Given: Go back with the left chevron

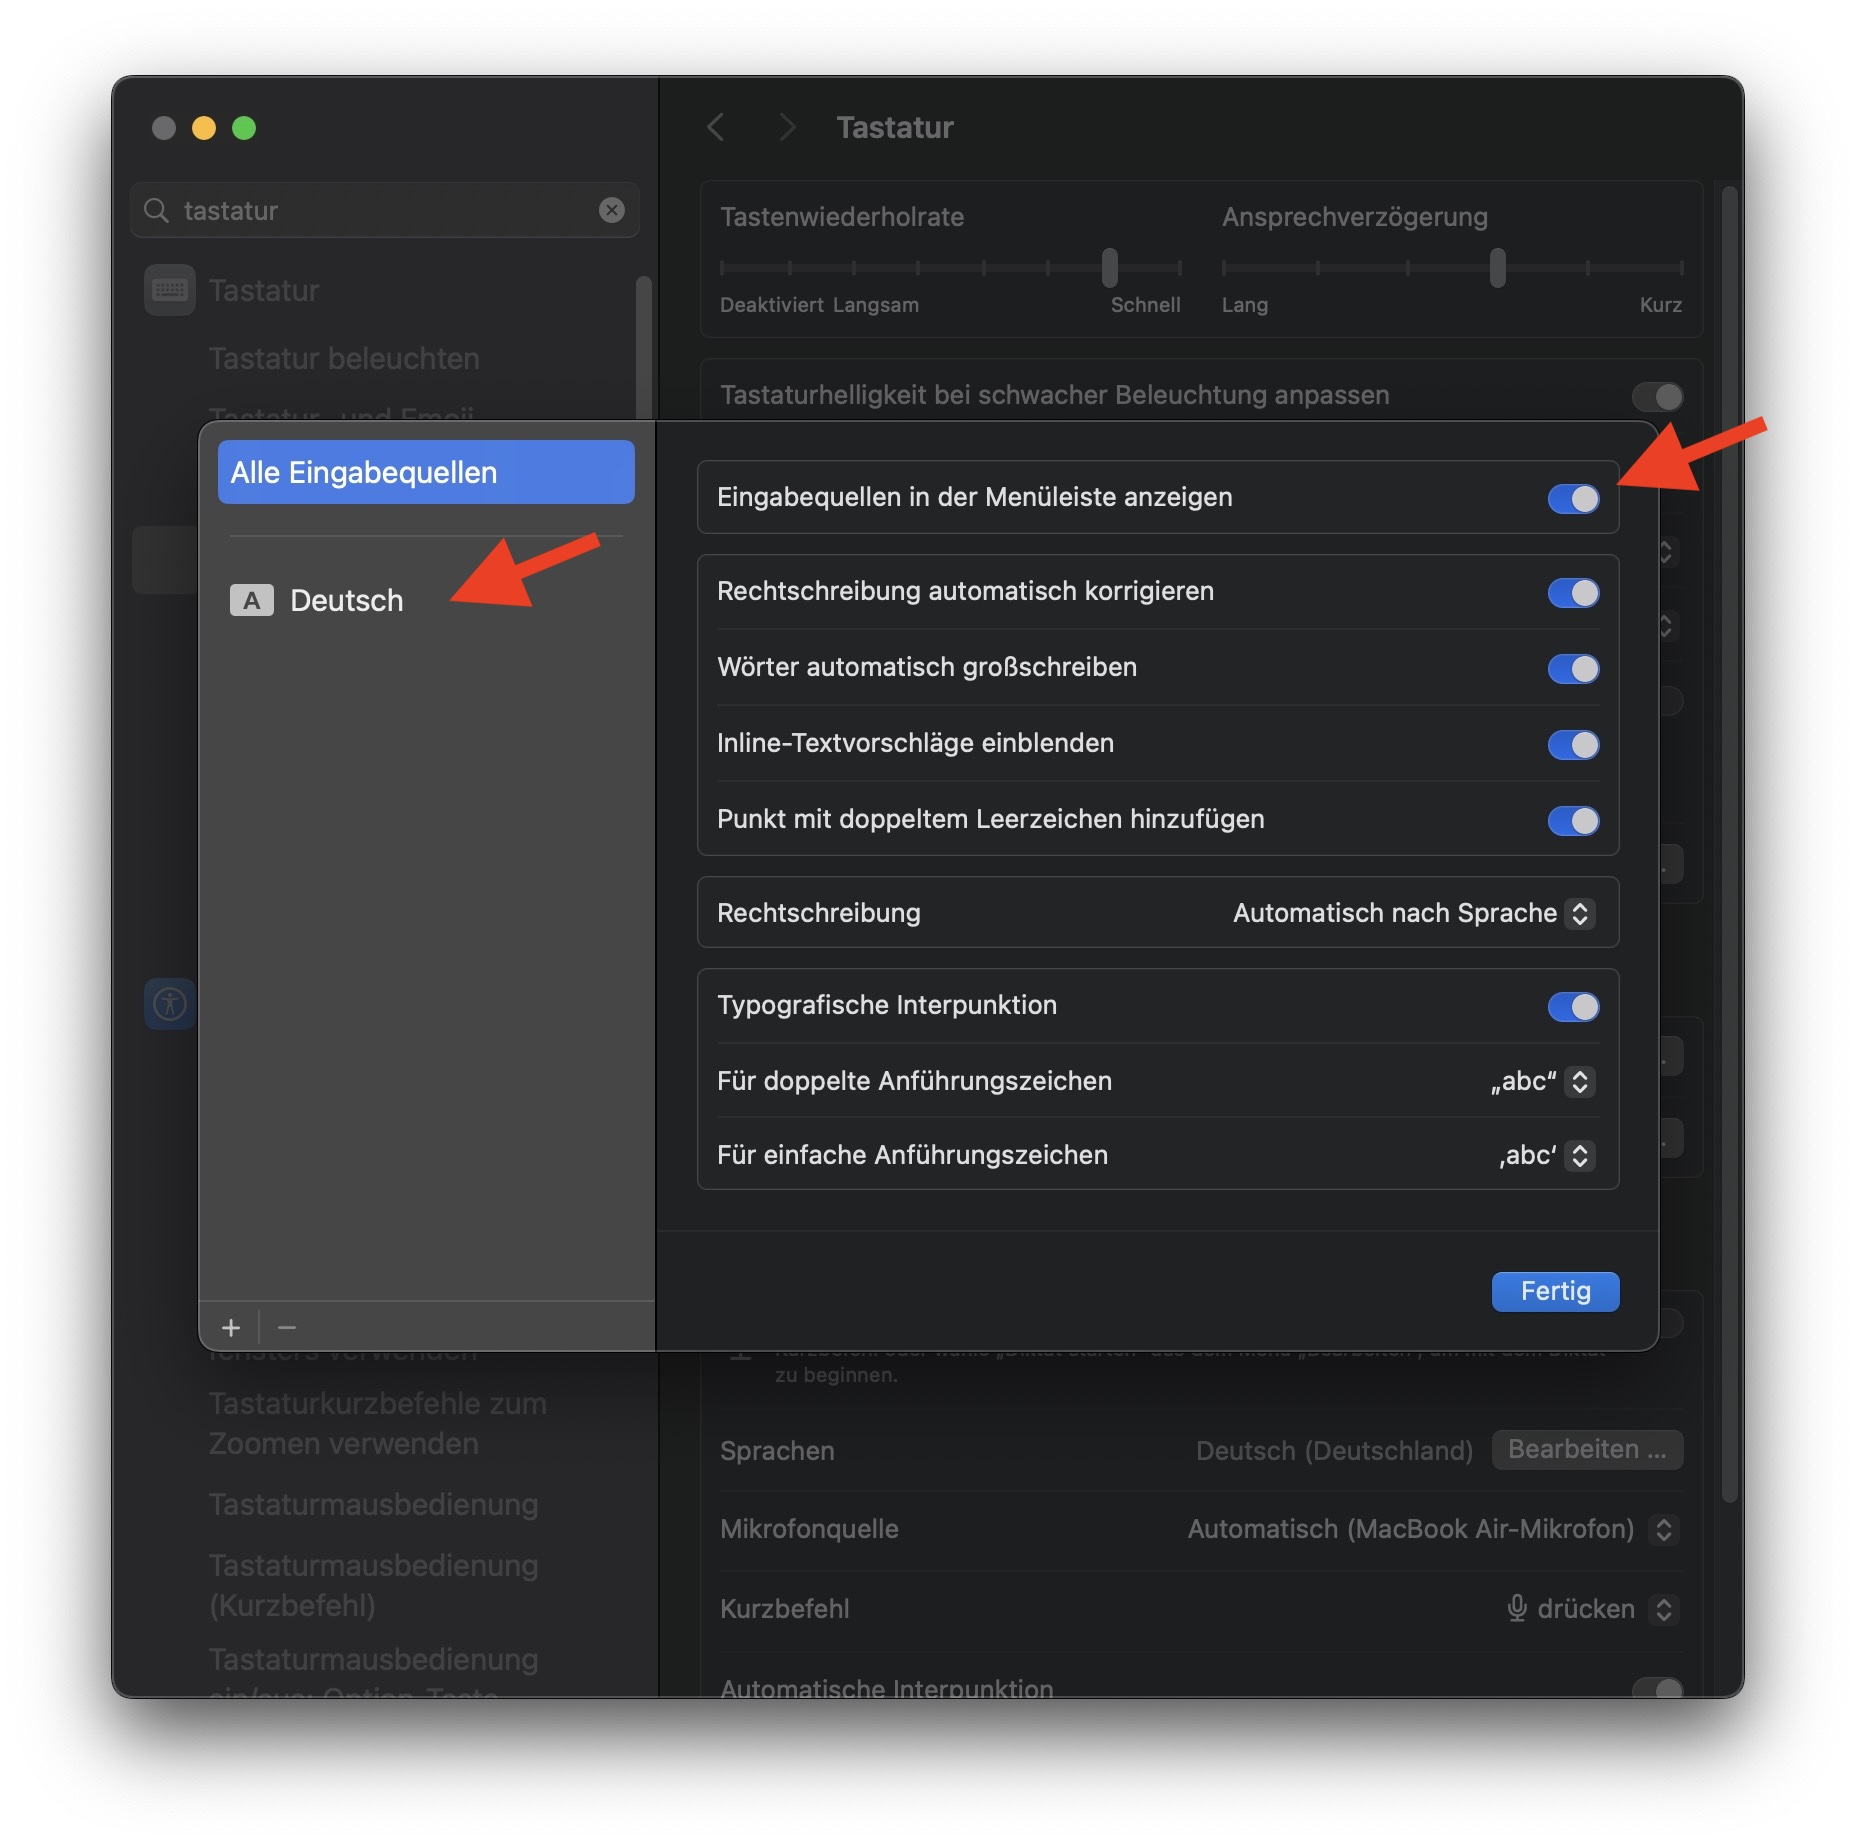Looking at the screenshot, I should (x=716, y=127).
